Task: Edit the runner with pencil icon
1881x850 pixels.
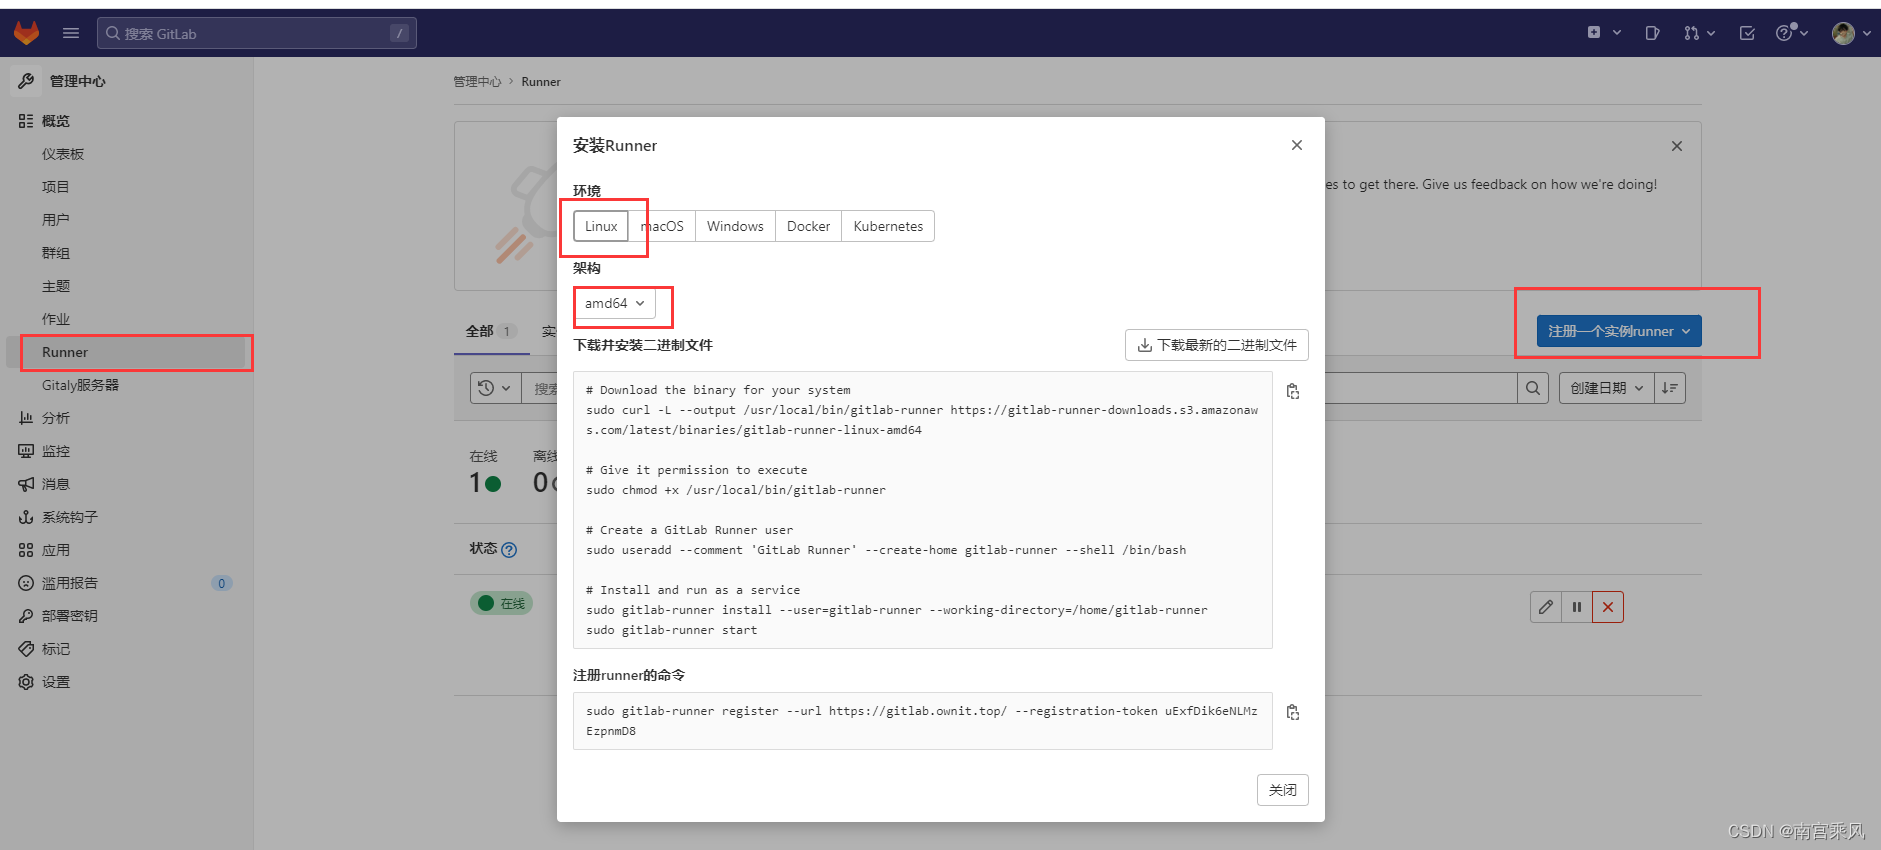Action: [1546, 607]
